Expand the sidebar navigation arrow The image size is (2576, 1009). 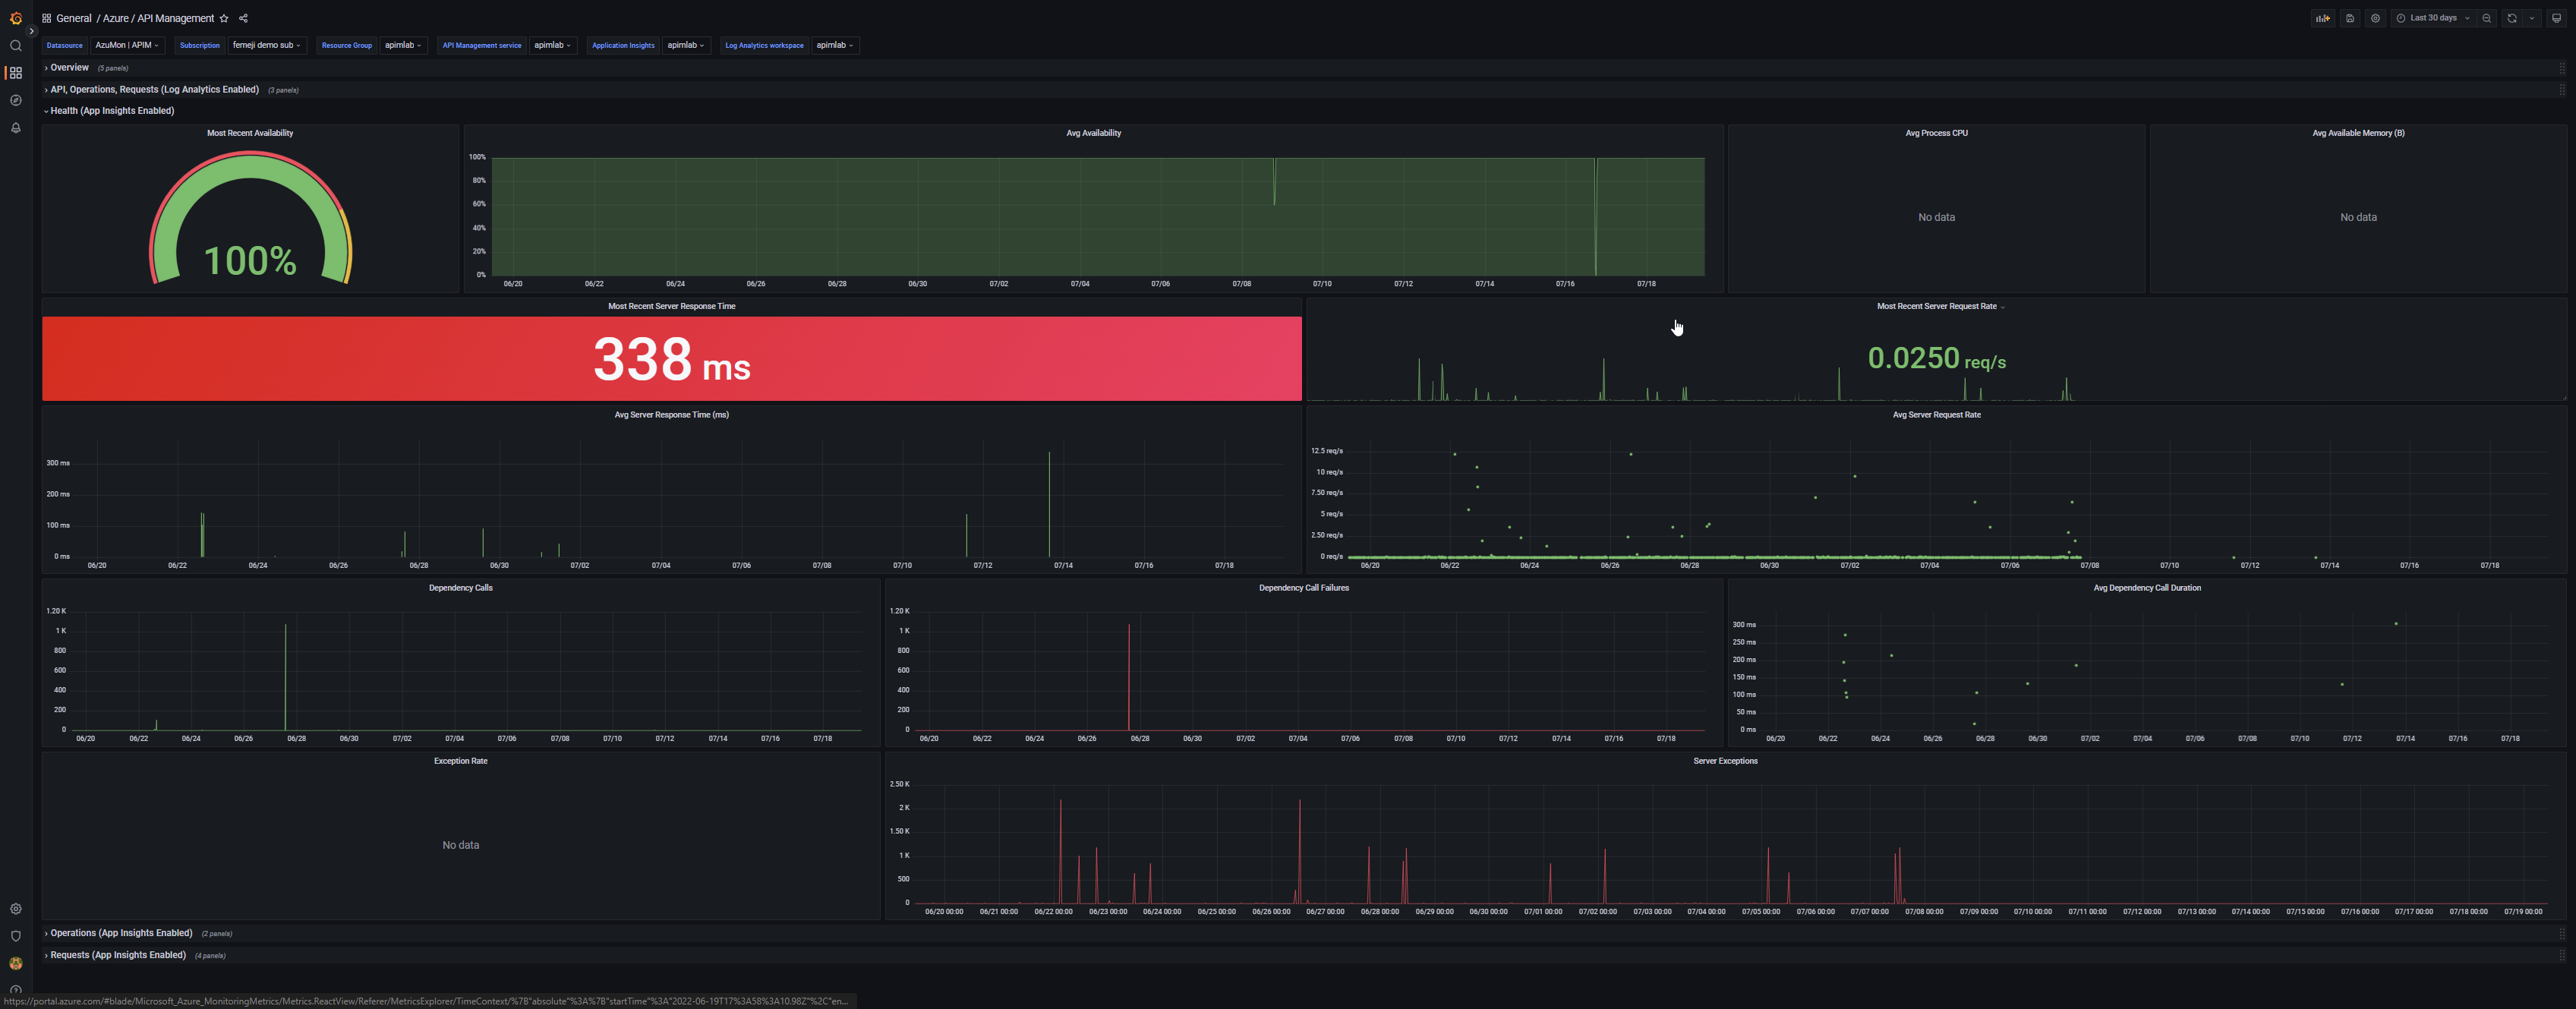tap(32, 31)
